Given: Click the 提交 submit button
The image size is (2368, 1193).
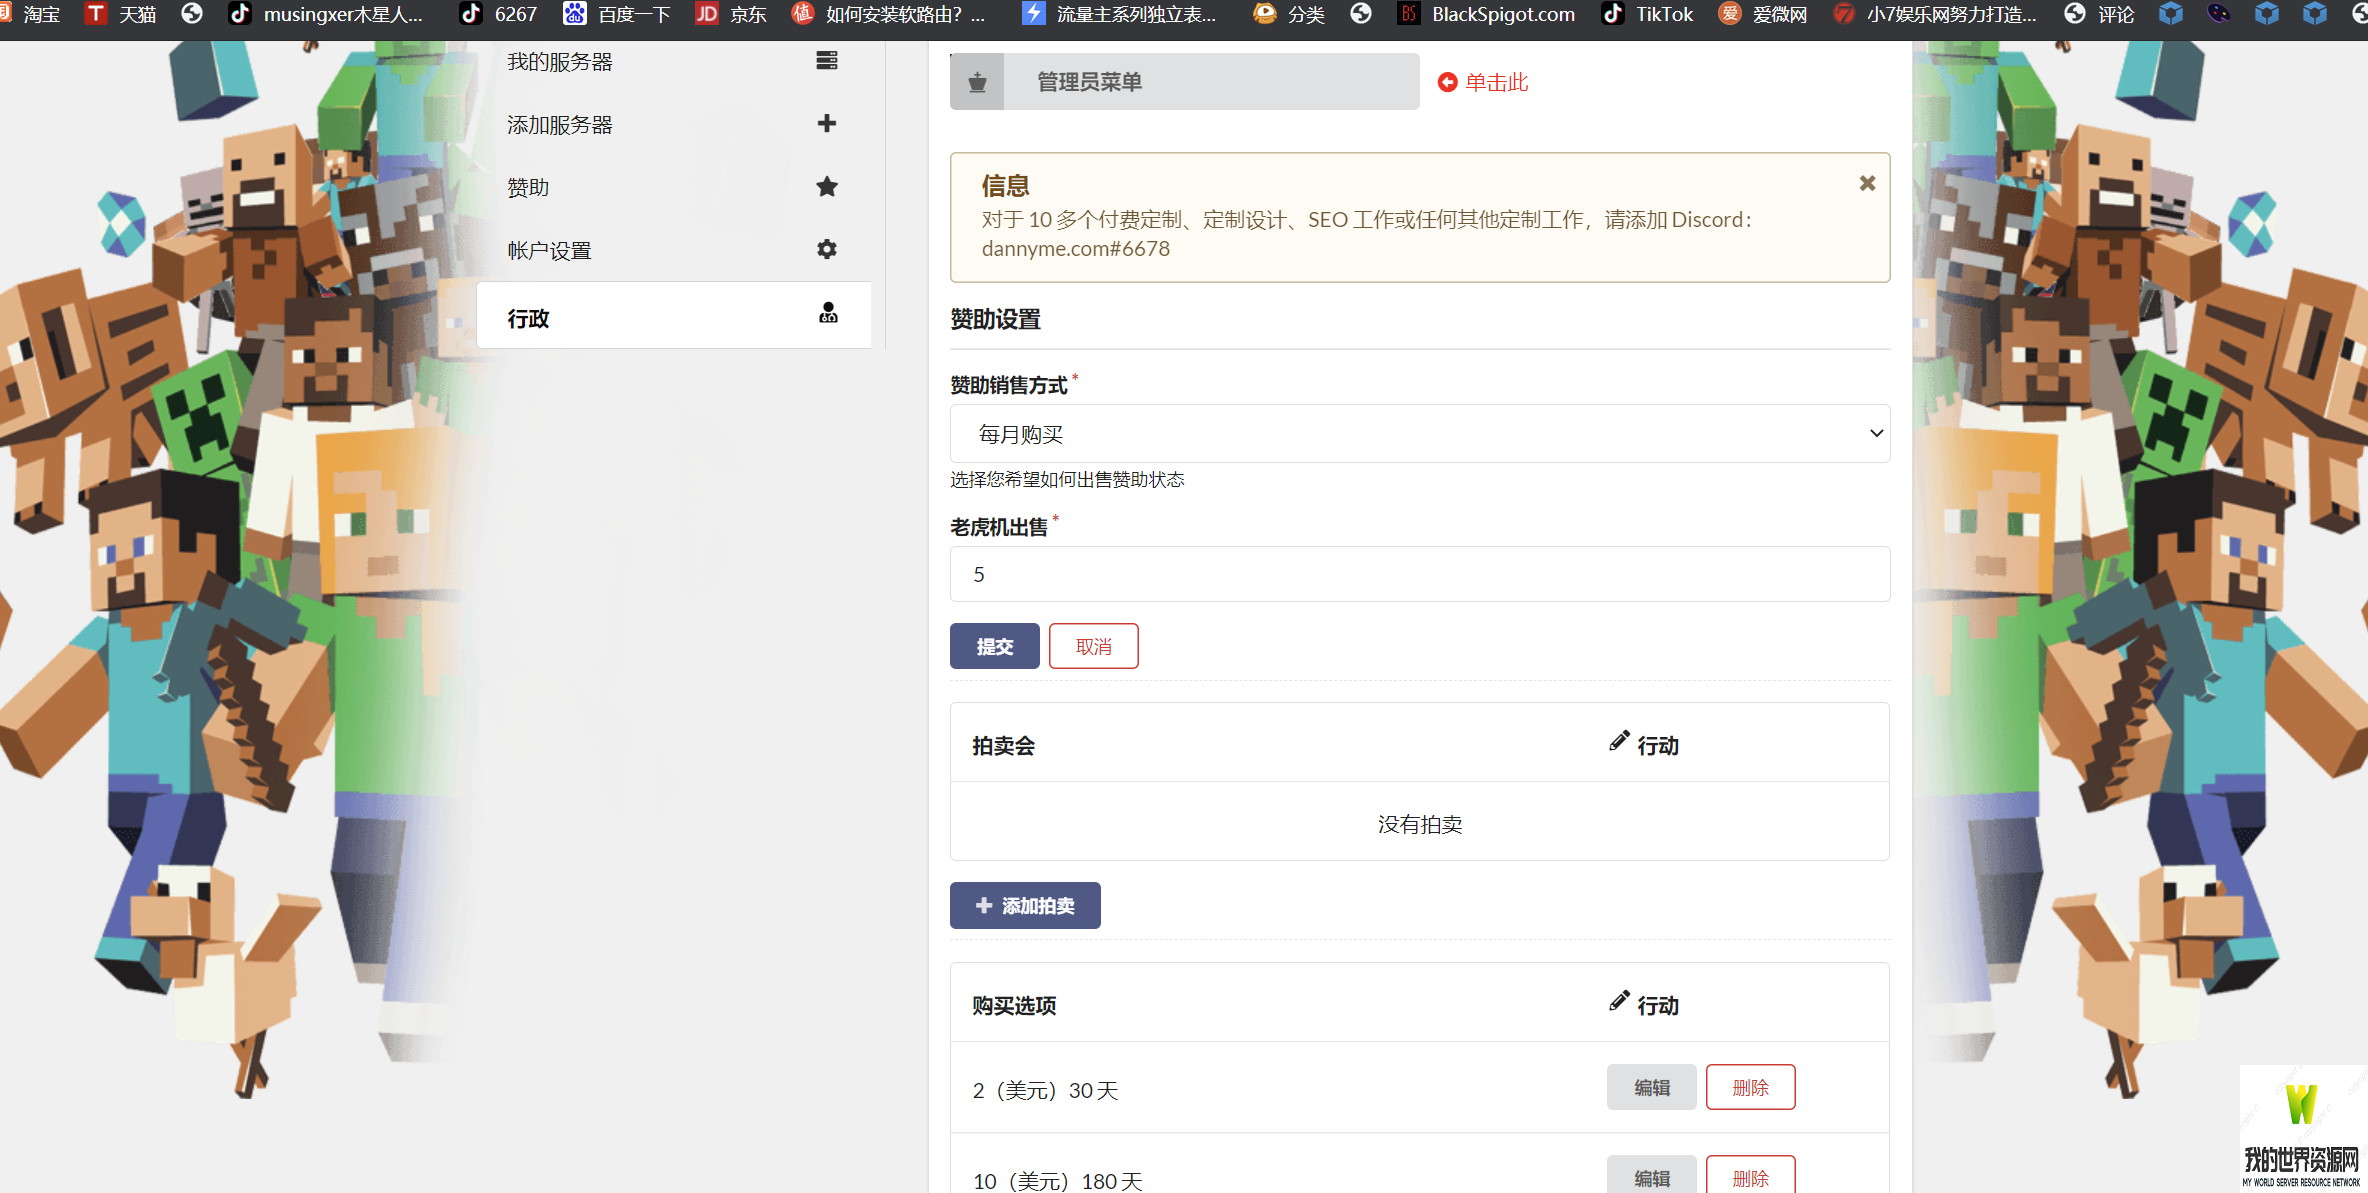Looking at the screenshot, I should point(994,646).
